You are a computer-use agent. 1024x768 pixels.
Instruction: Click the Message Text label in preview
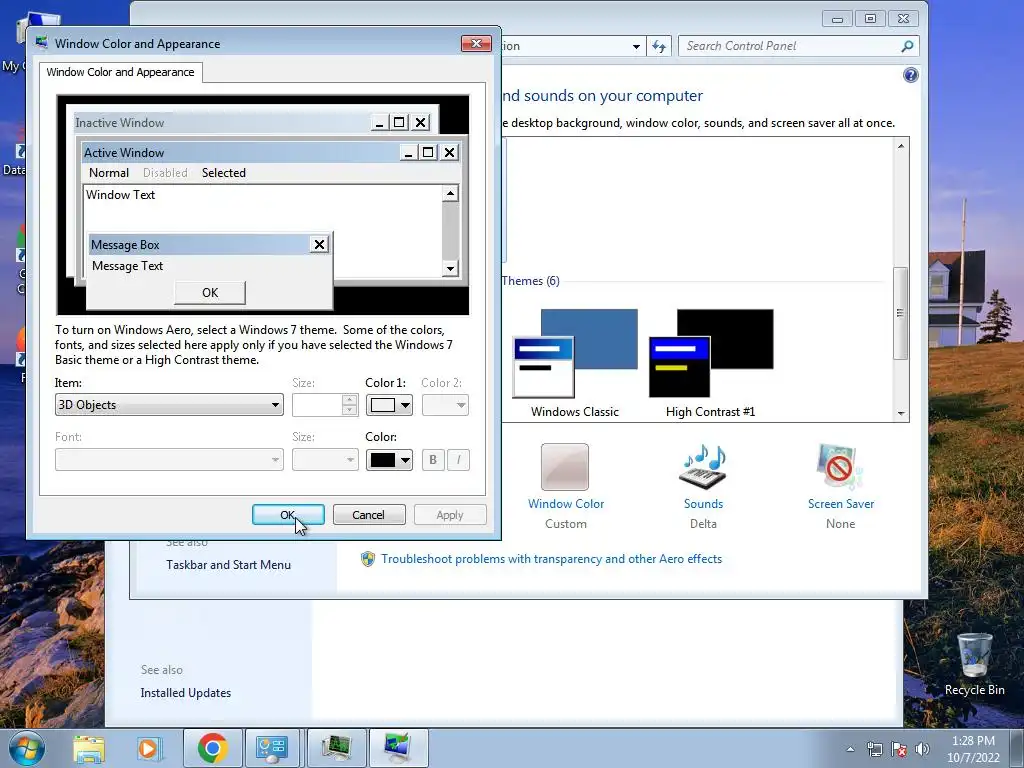point(127,266)
